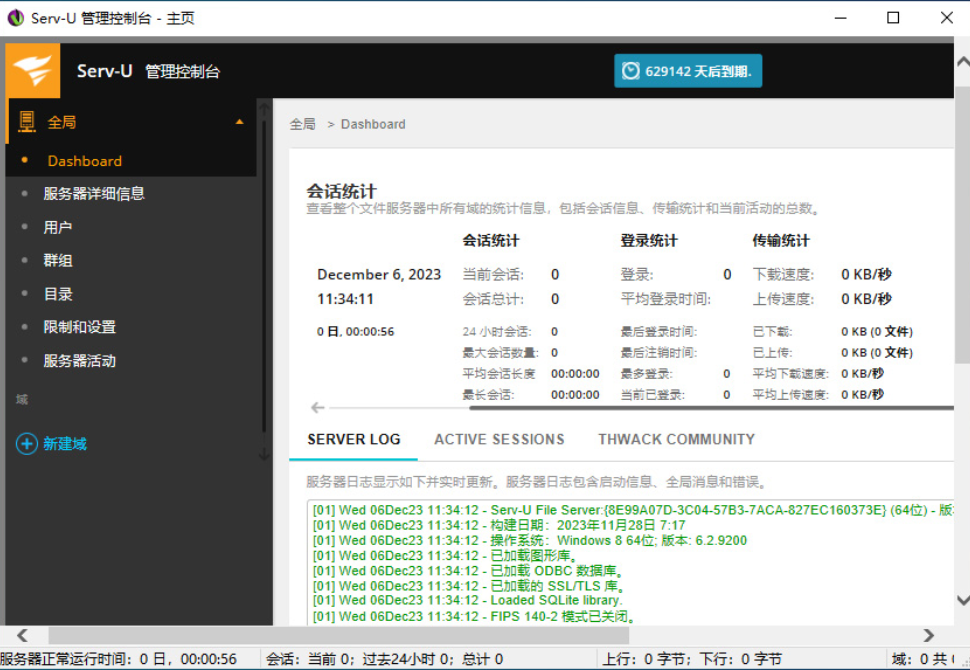Click the page vertical scroll up arrow
Viewport: 970px width, 670px height.
coord(963,62)
